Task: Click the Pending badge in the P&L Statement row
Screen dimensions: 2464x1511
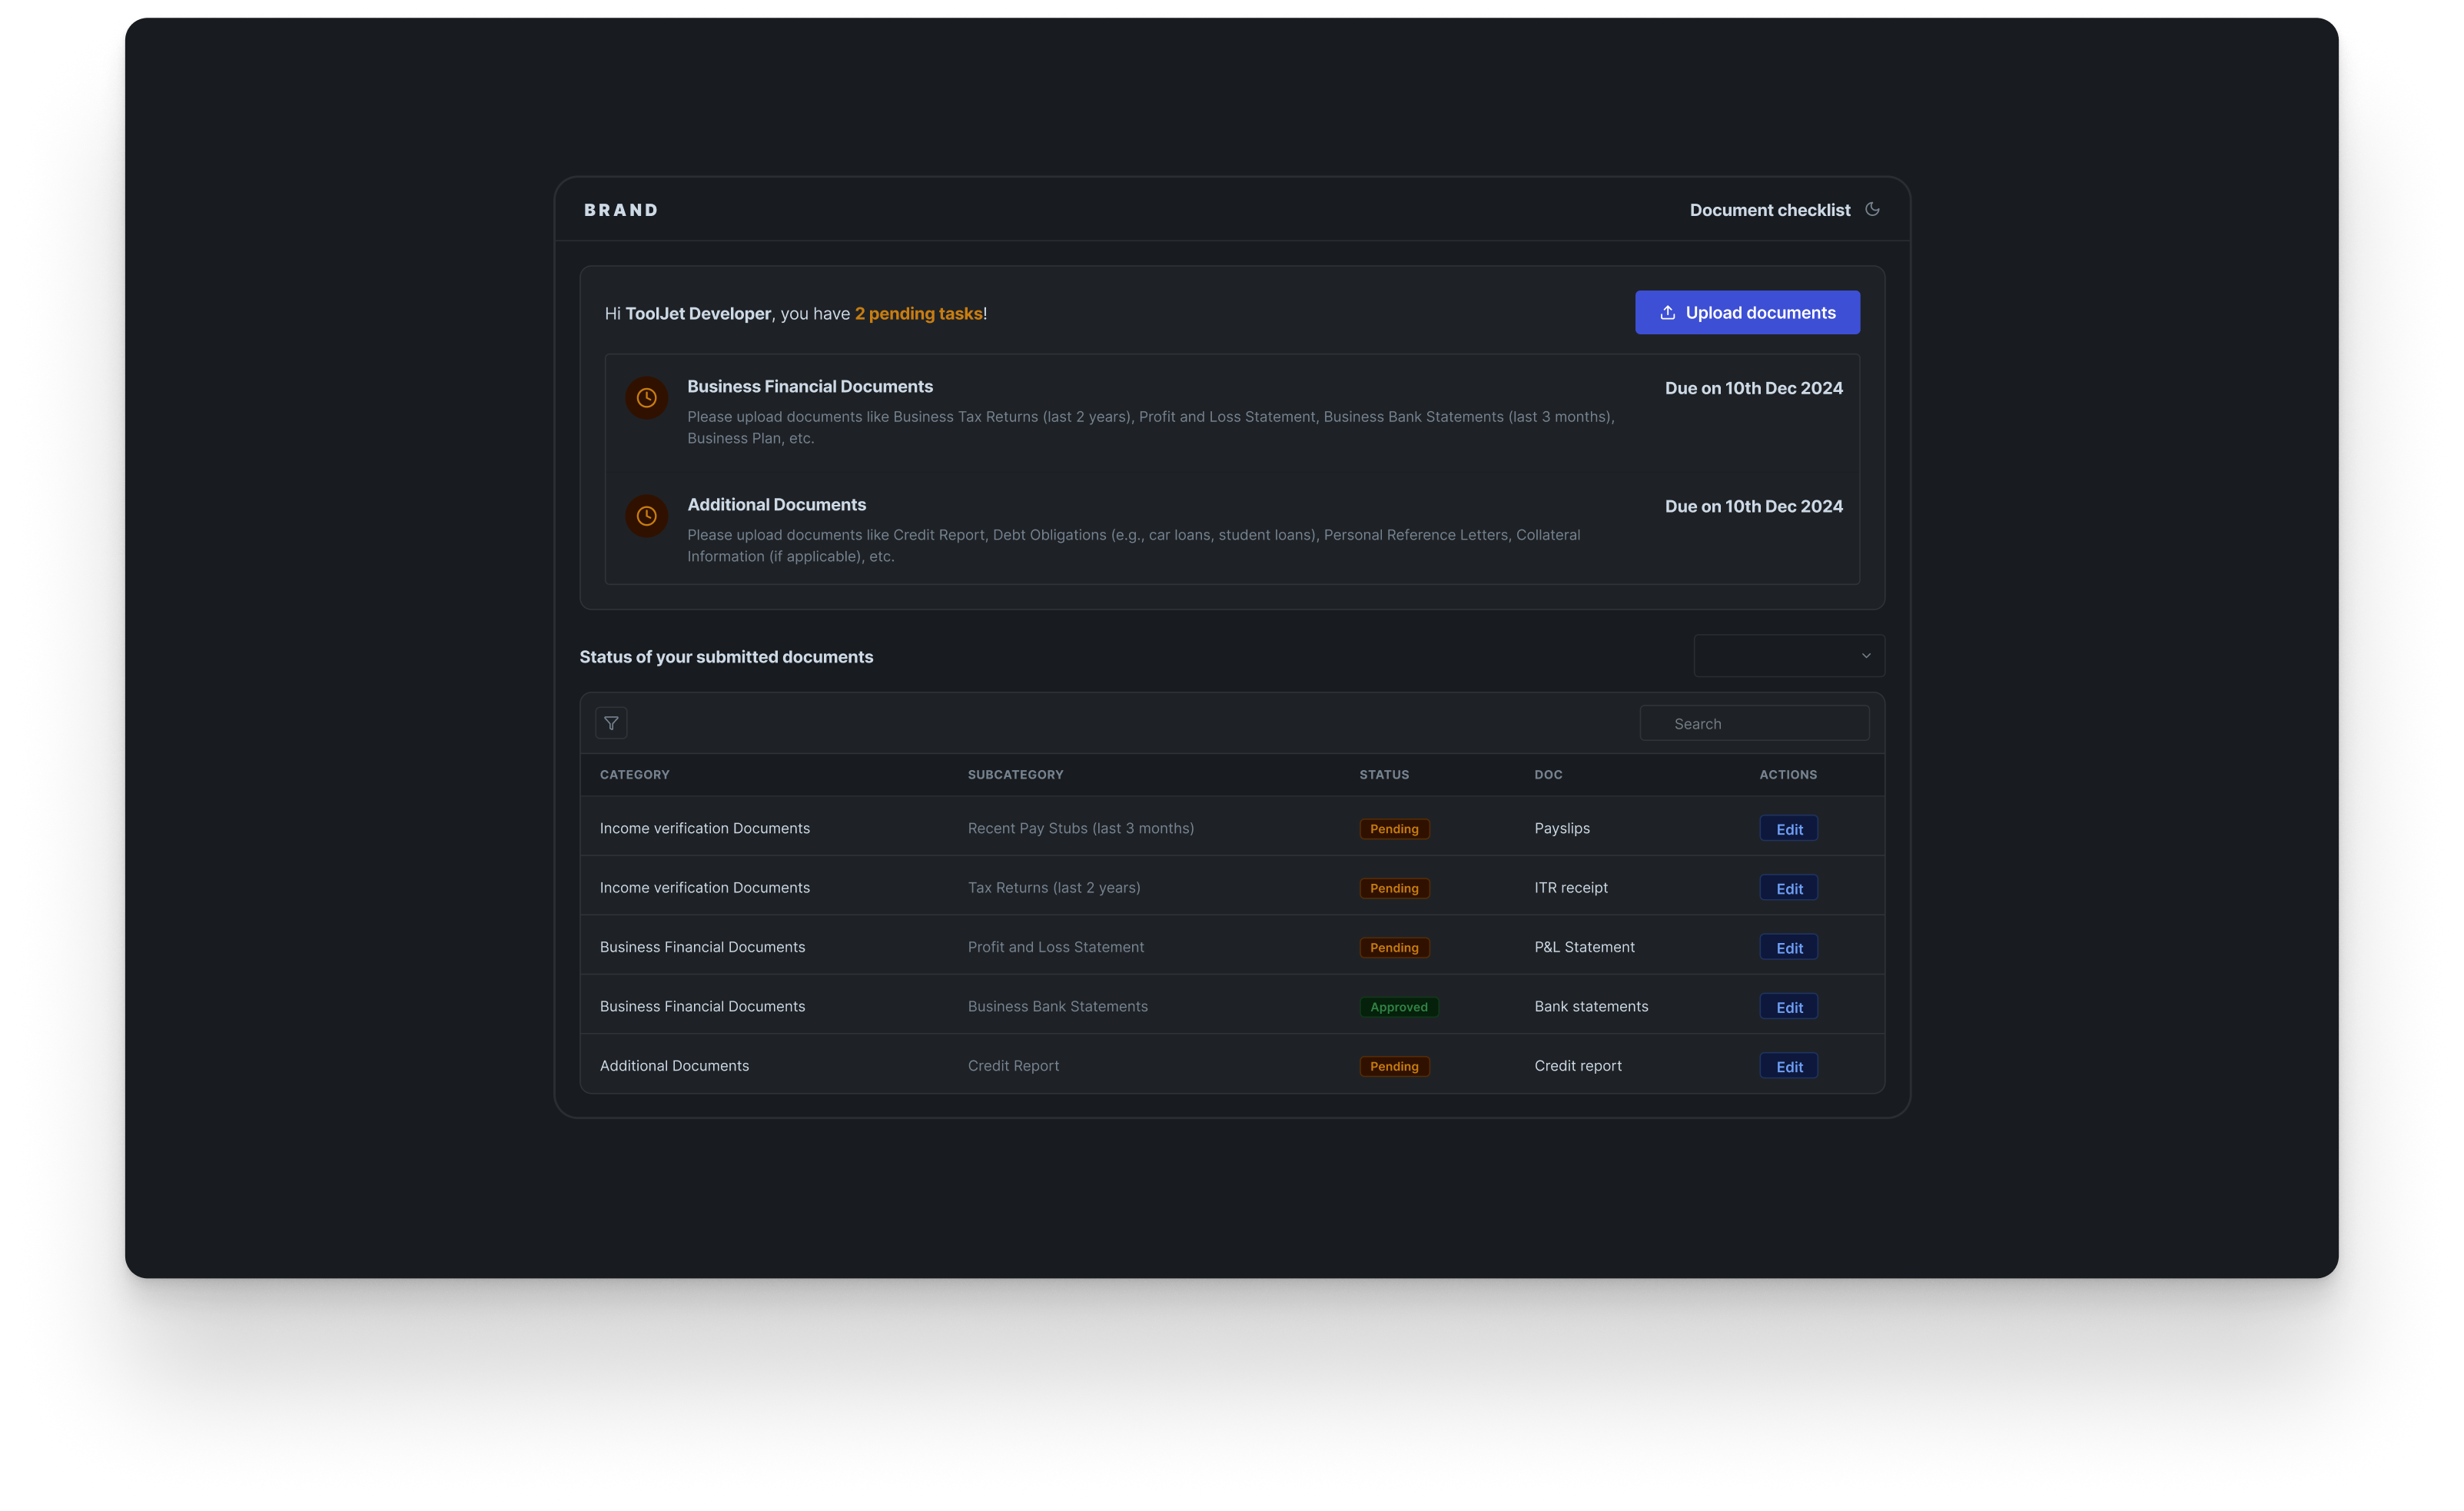Action: (x=1394, y=947)
